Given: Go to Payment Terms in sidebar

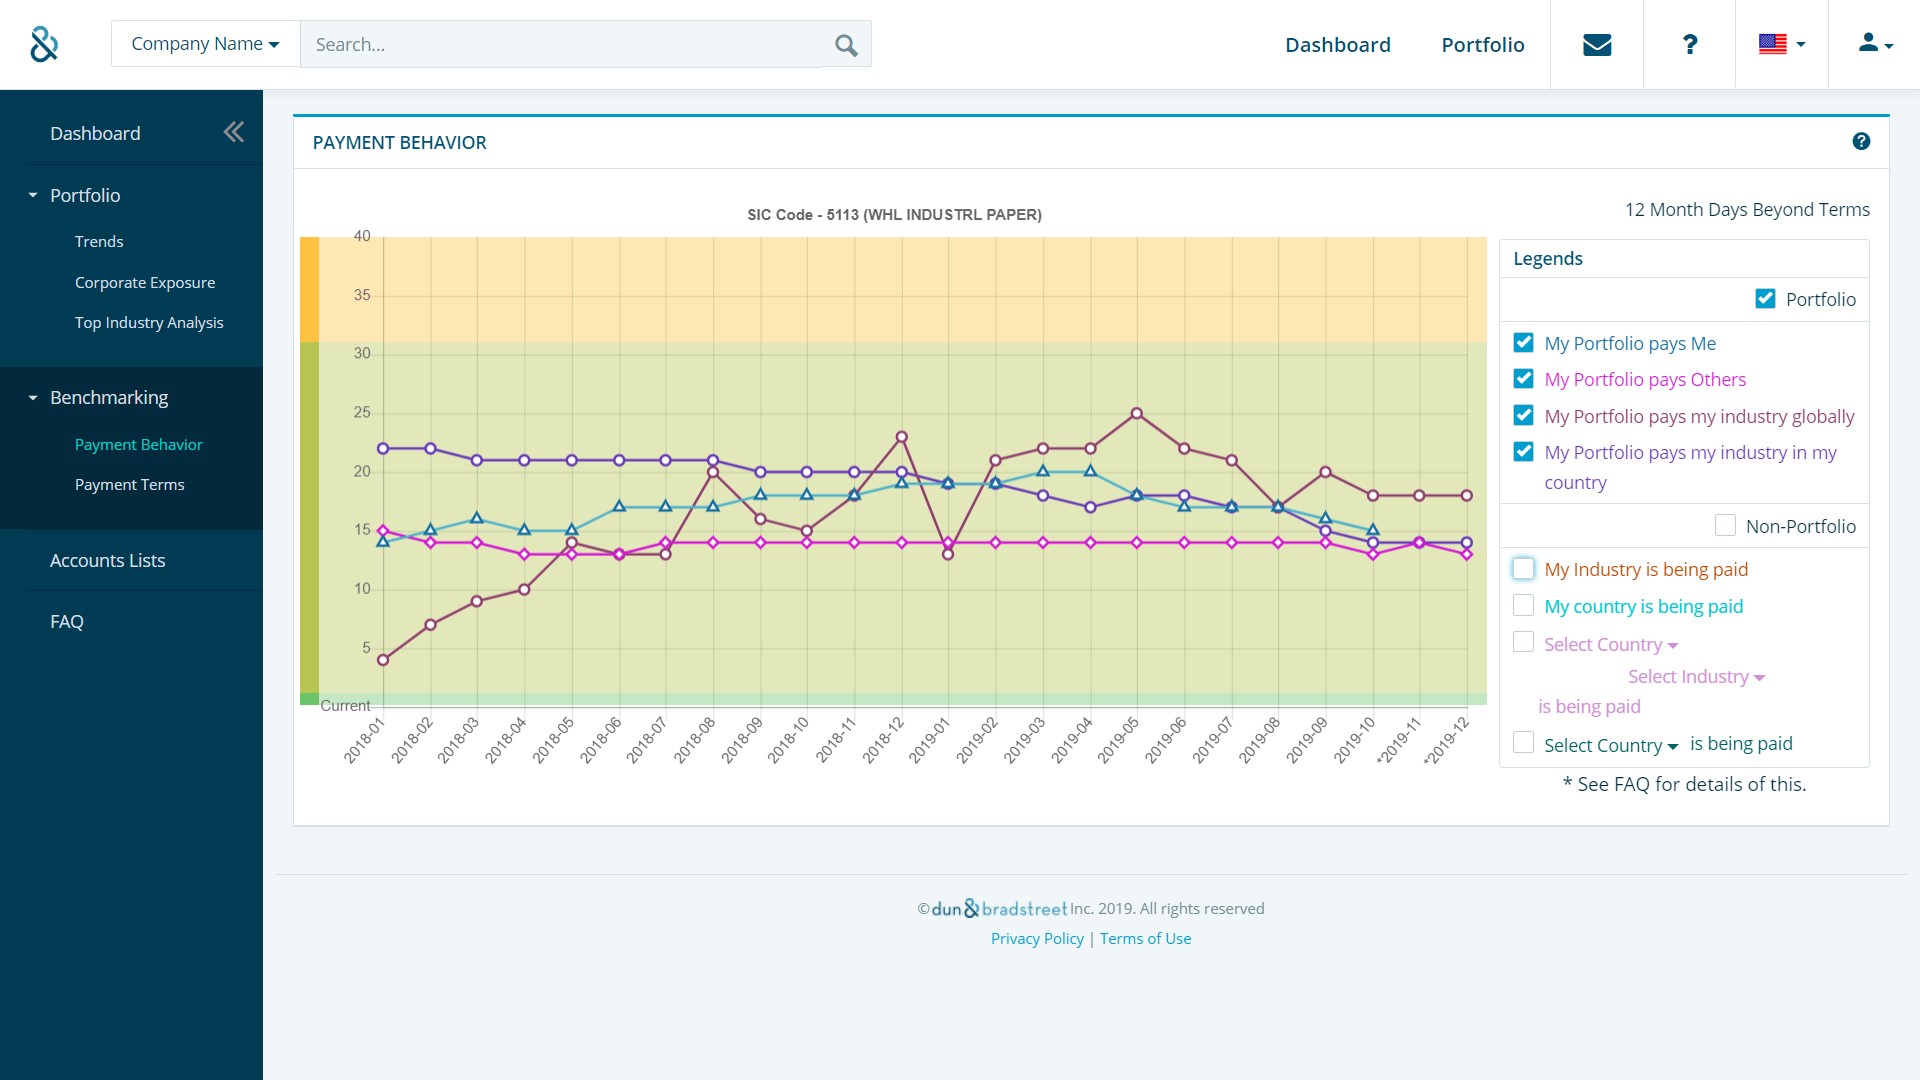Looking at the screenshot, I should [x=129, y=485].
